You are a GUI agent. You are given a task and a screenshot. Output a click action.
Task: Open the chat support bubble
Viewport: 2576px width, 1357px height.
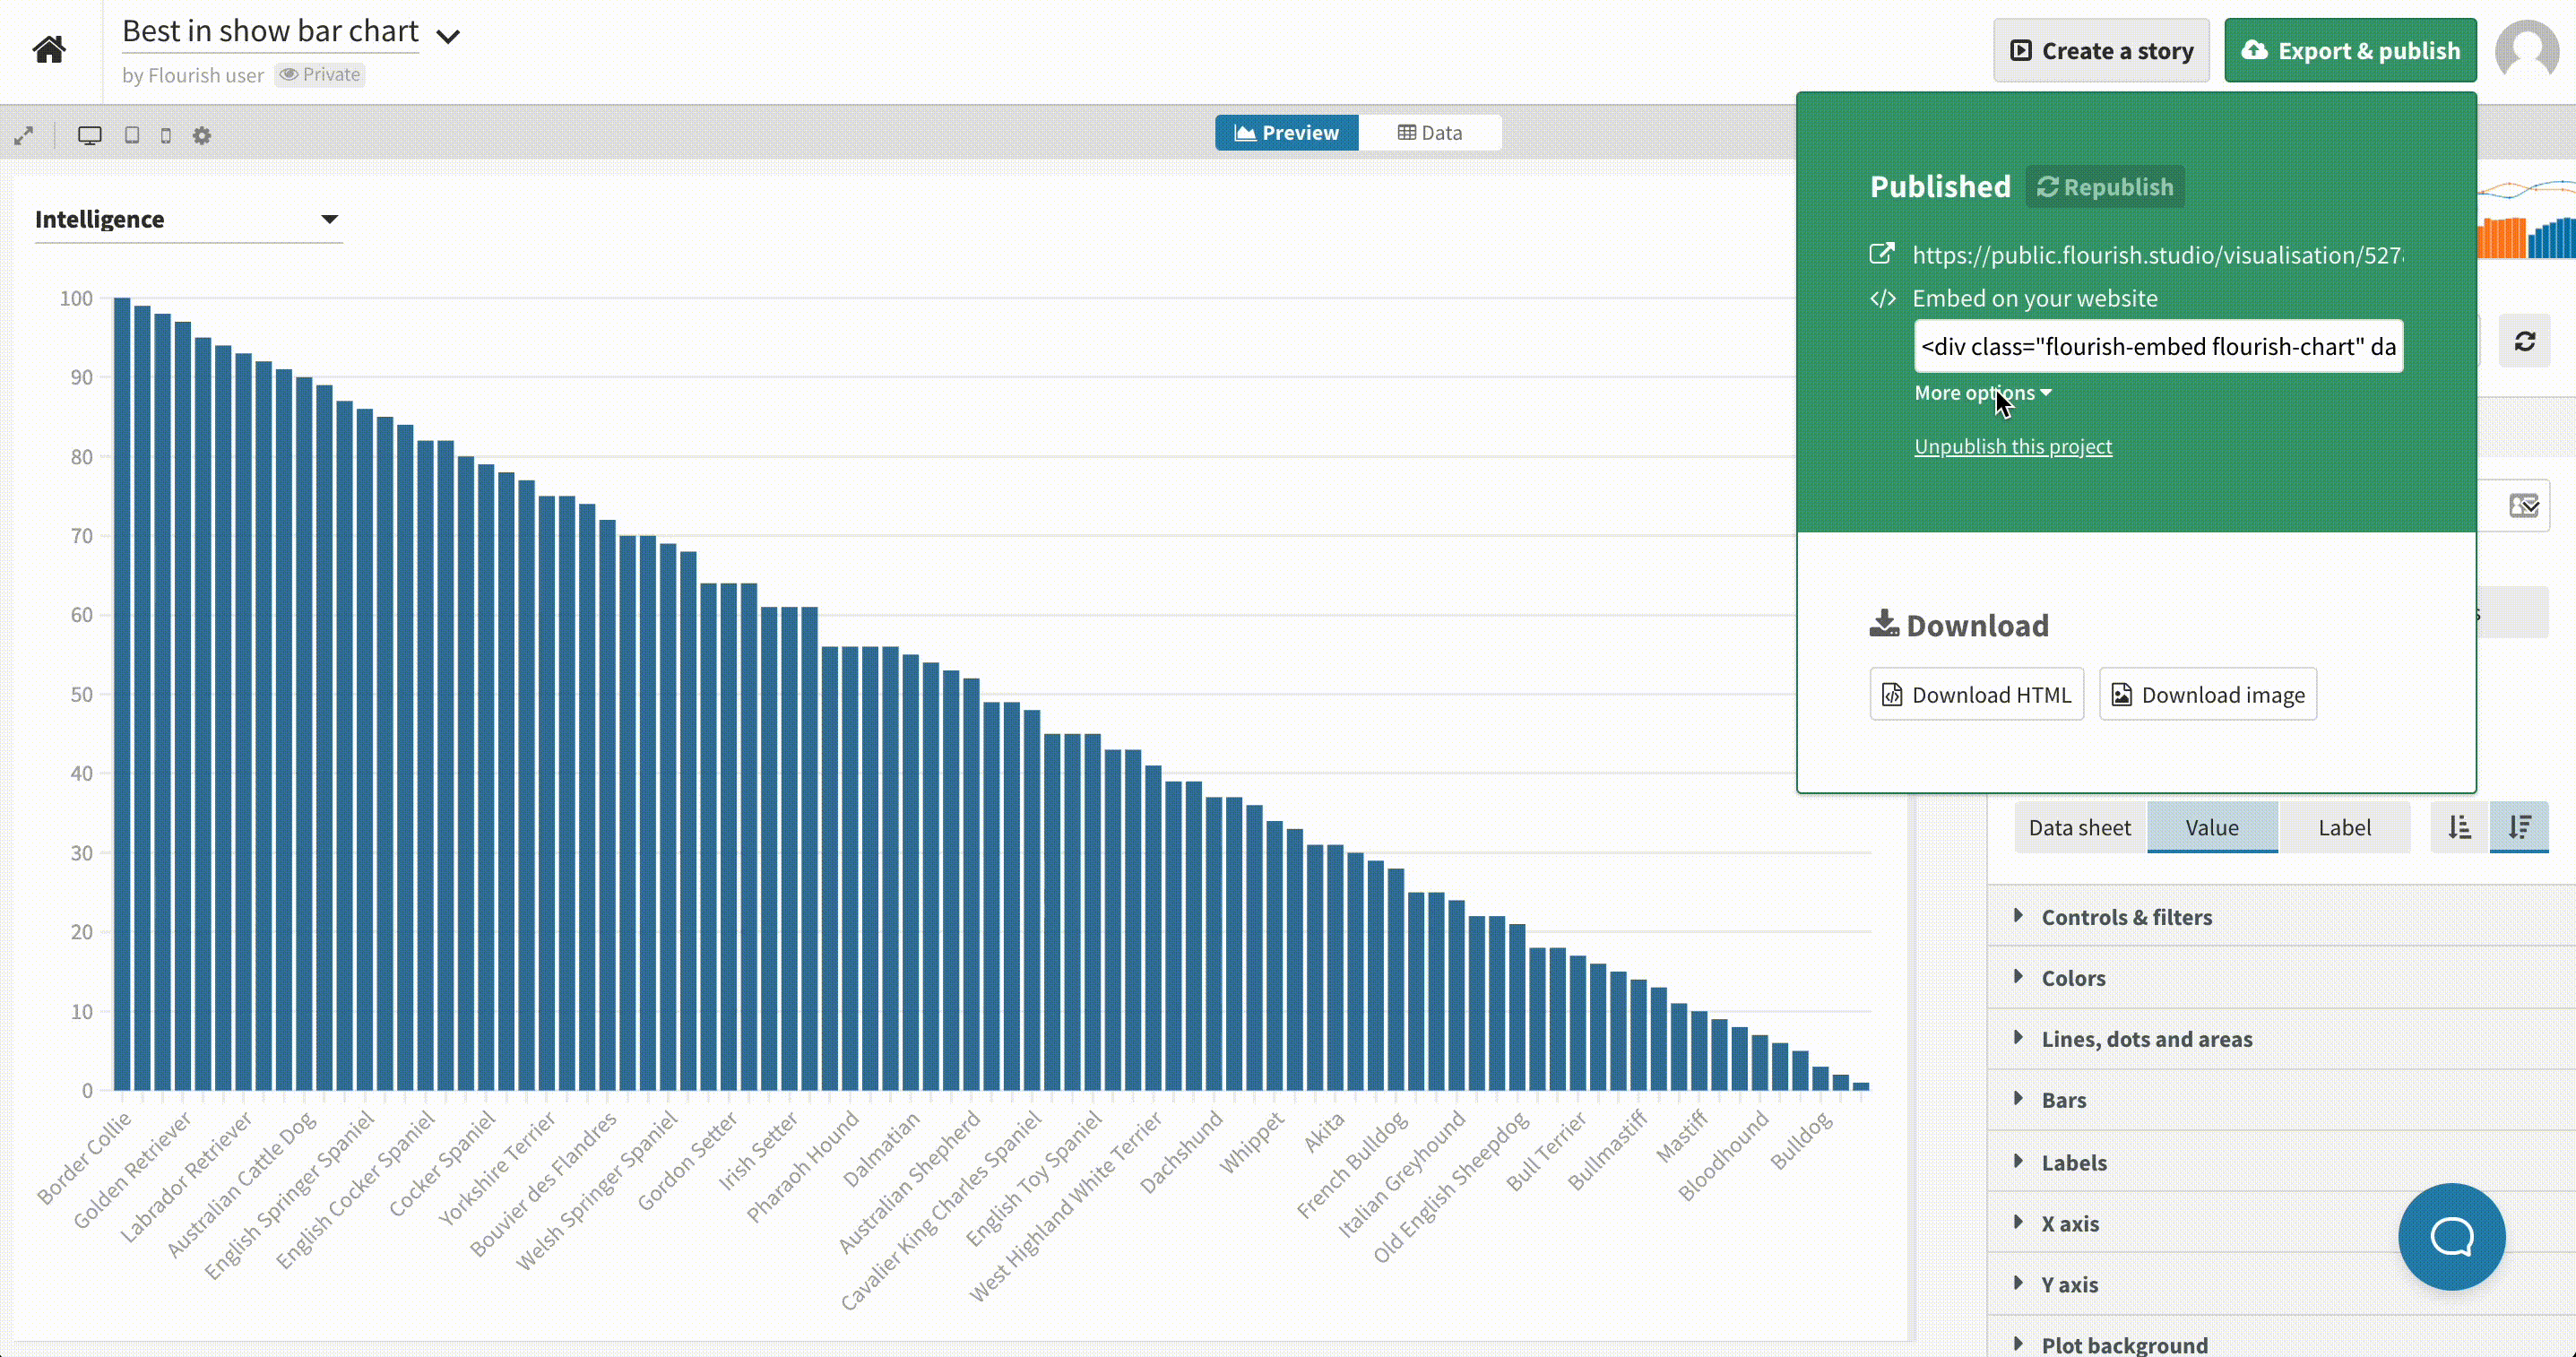tap(2451, 1237)
